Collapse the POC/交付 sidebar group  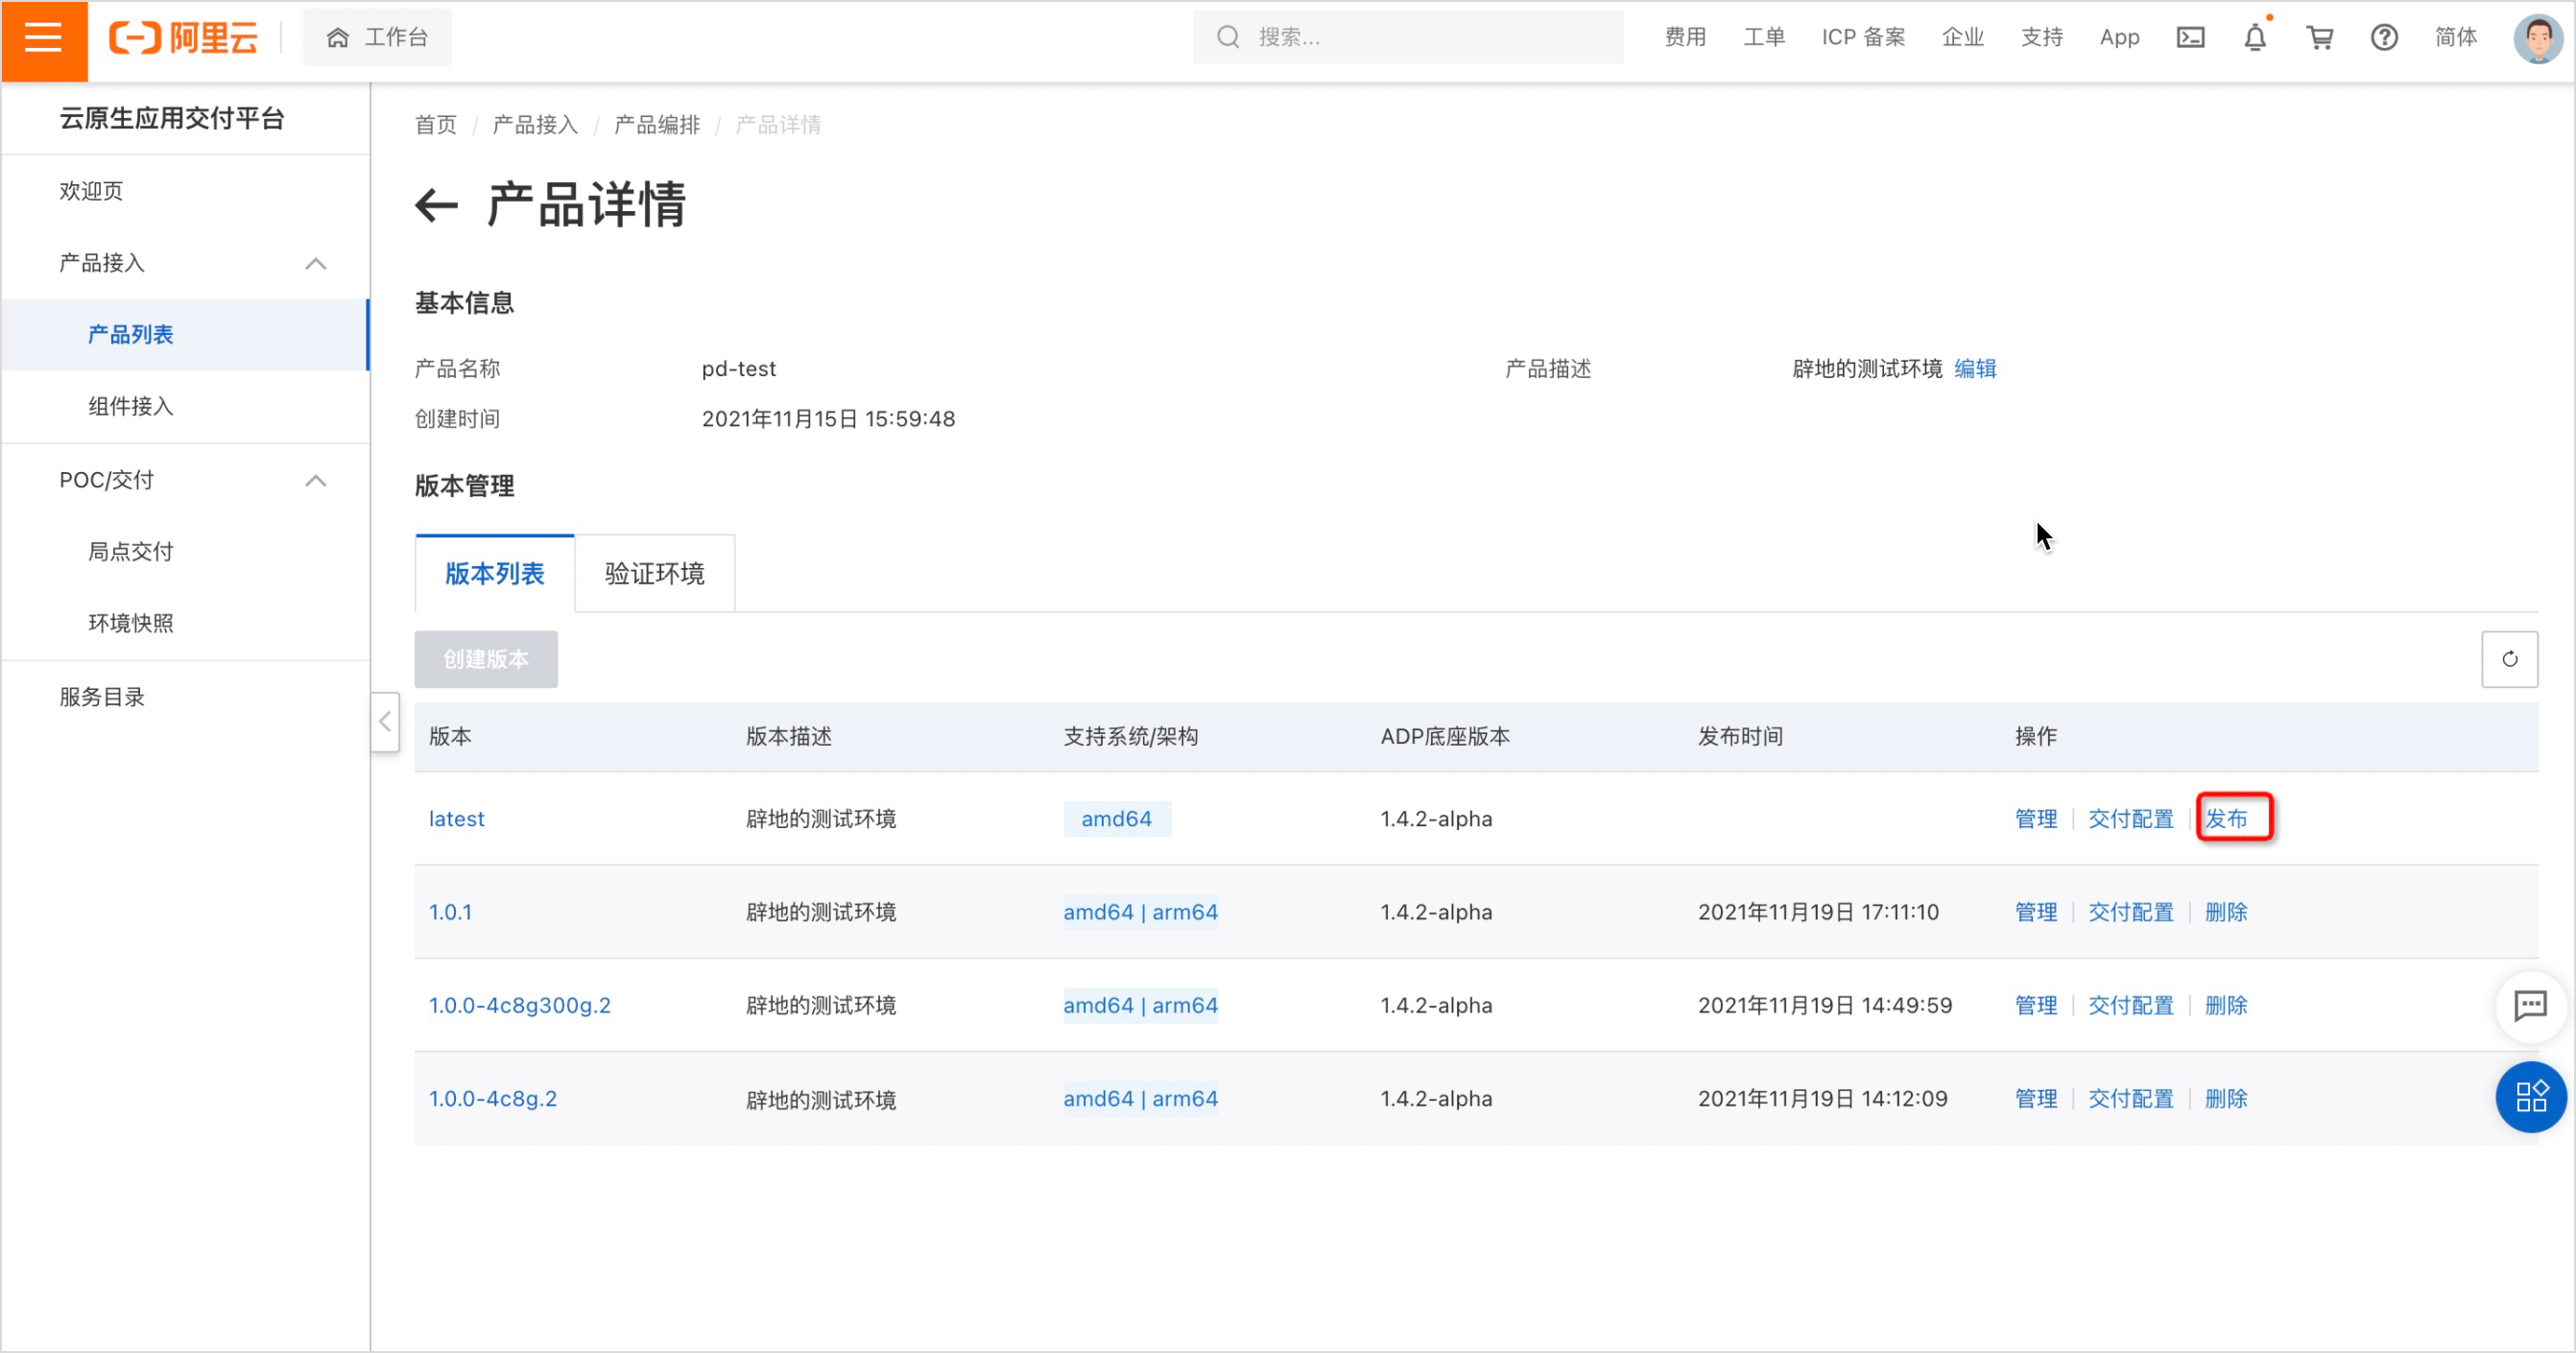tap(316, 481)
